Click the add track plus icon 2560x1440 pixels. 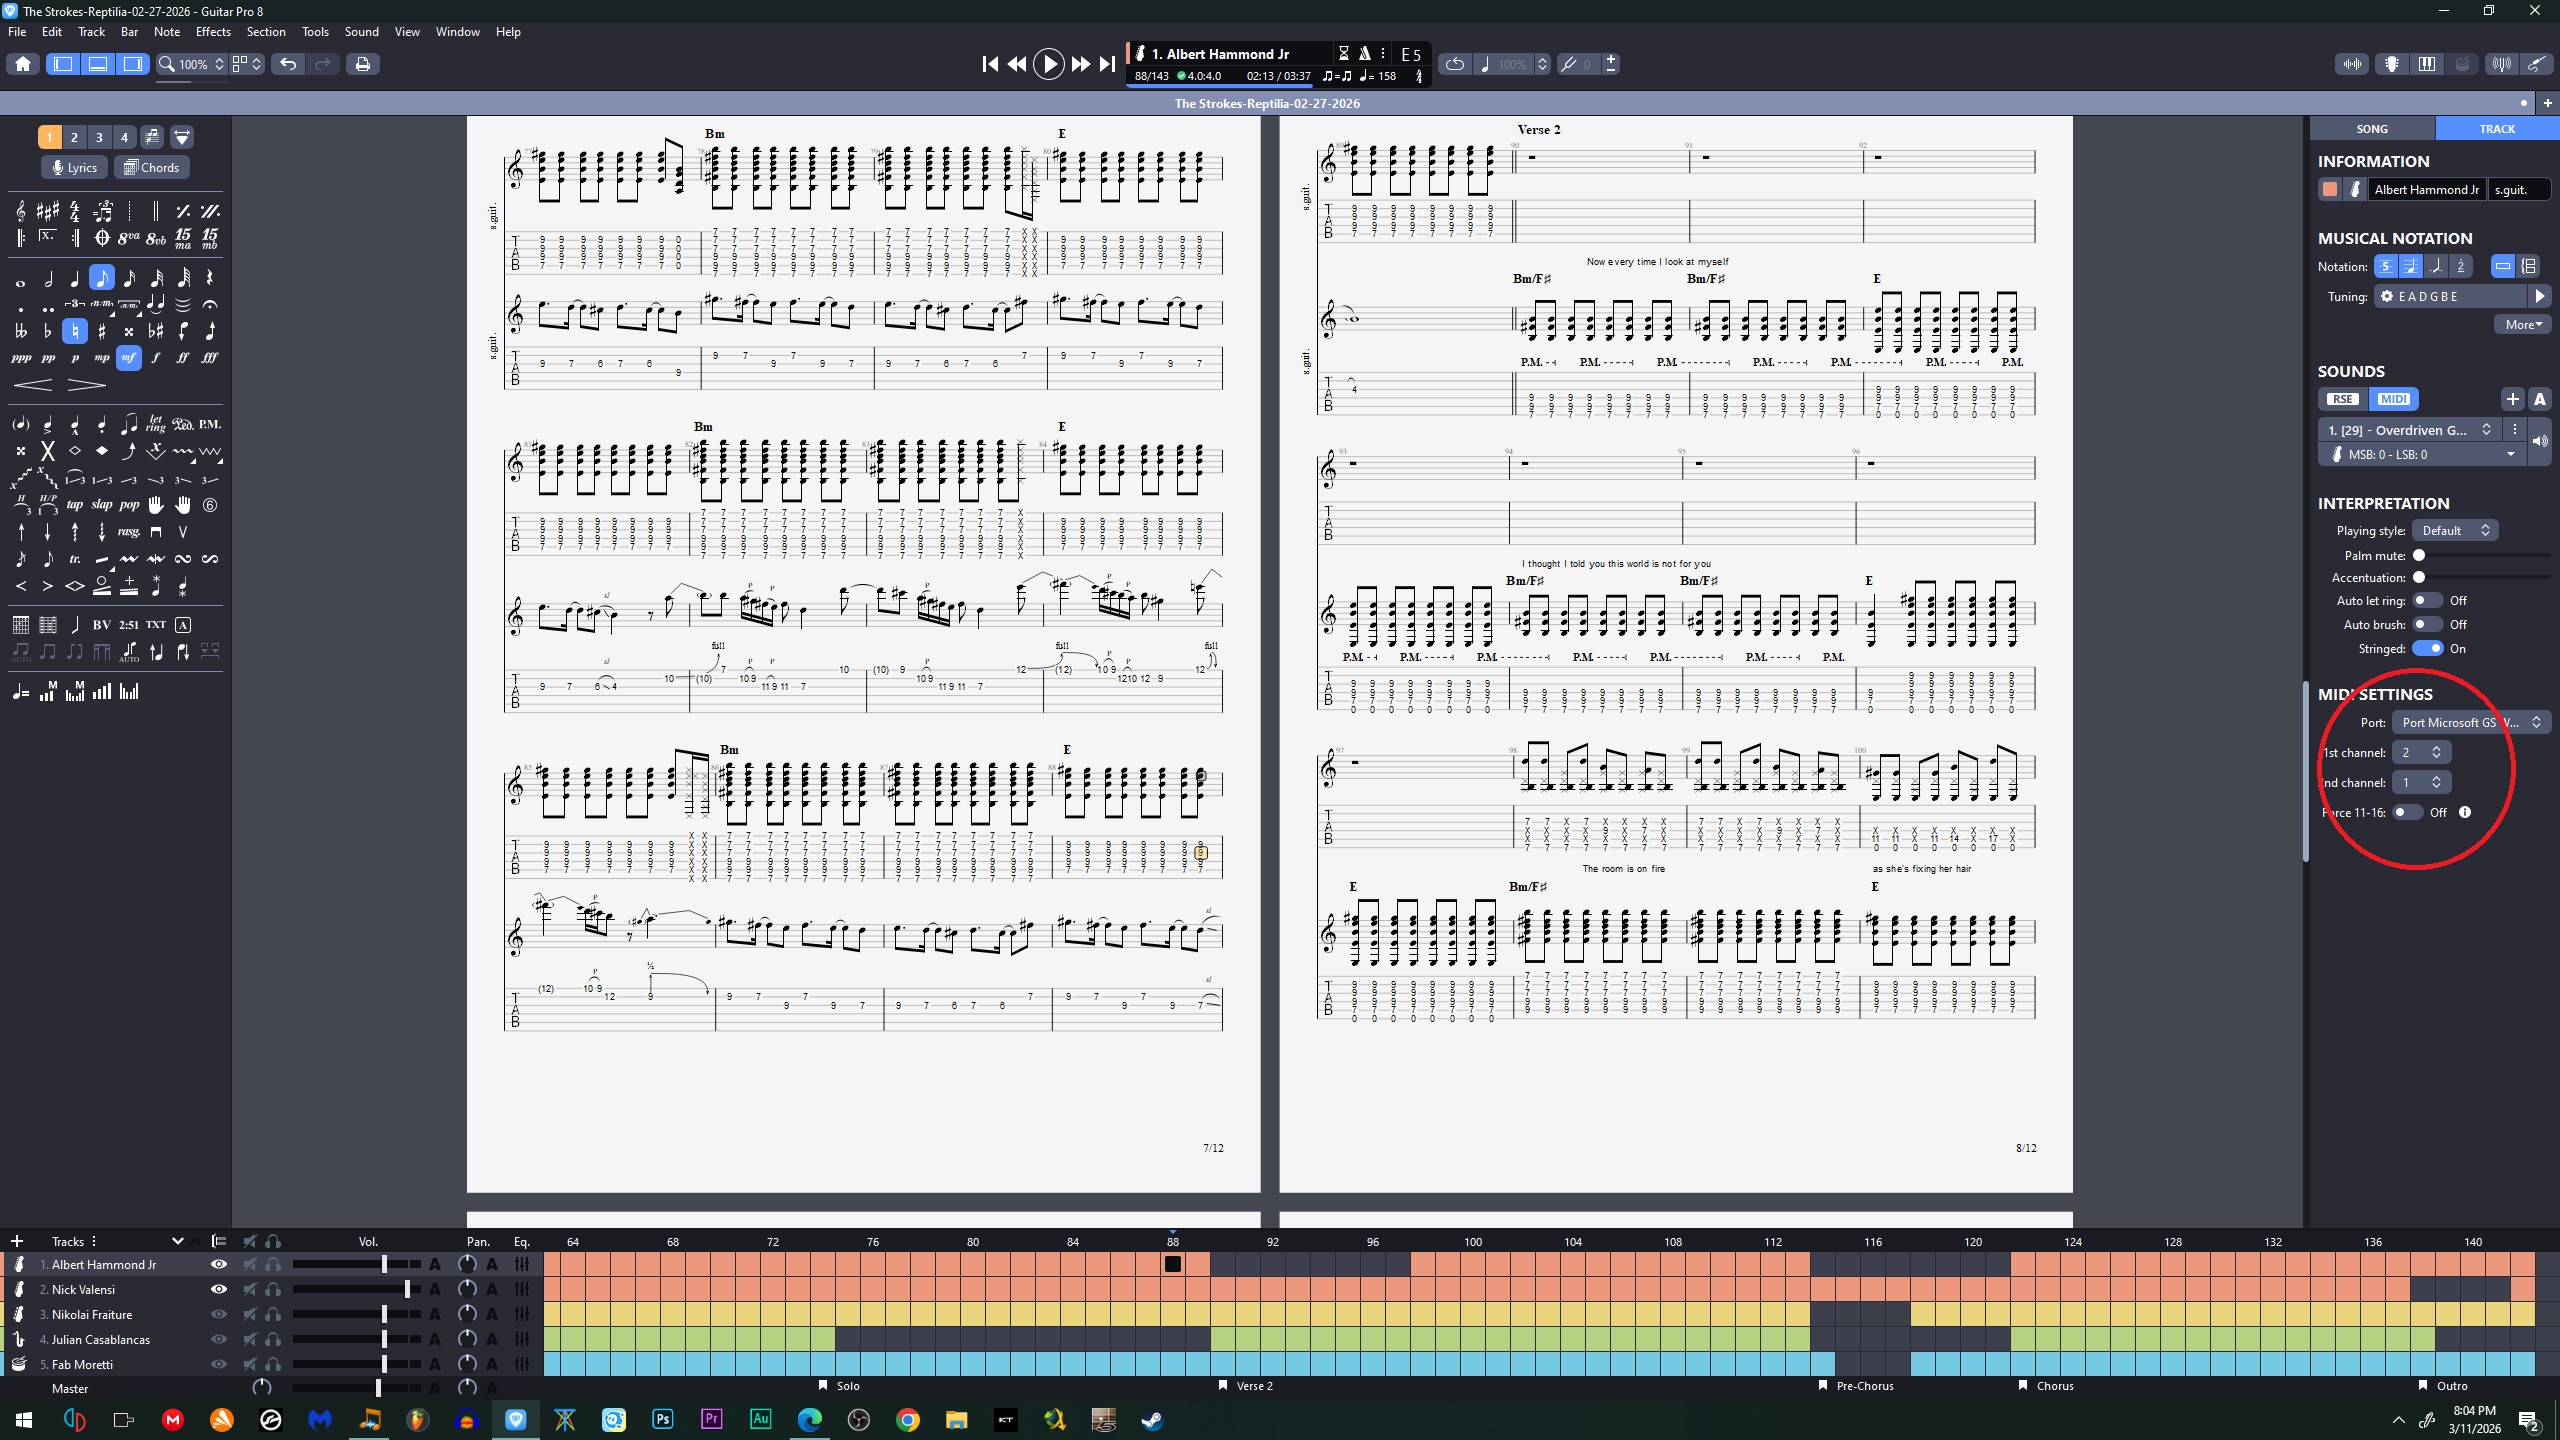point(16,1241)
